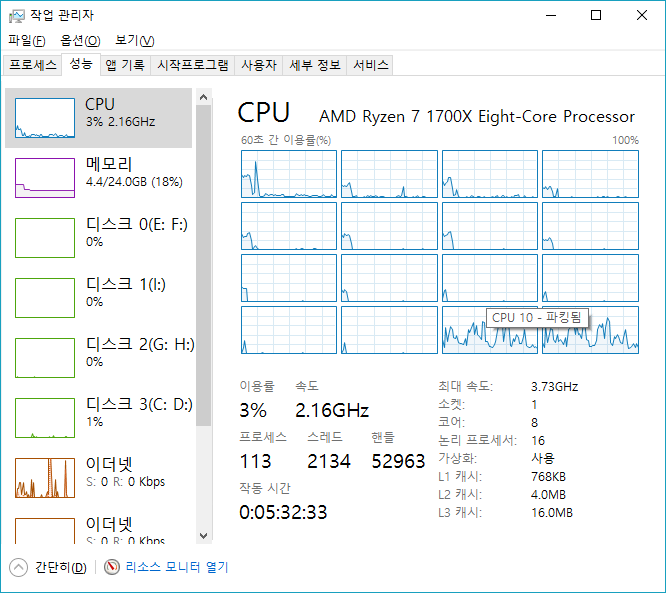Switch to the 프로세스 tab
The image size is (666, 593).
(33, 65)
